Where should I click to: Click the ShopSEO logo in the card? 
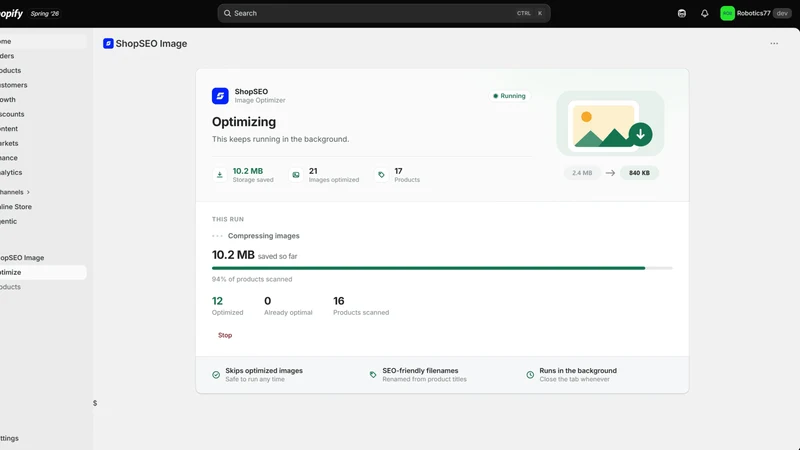click(220, 96)
